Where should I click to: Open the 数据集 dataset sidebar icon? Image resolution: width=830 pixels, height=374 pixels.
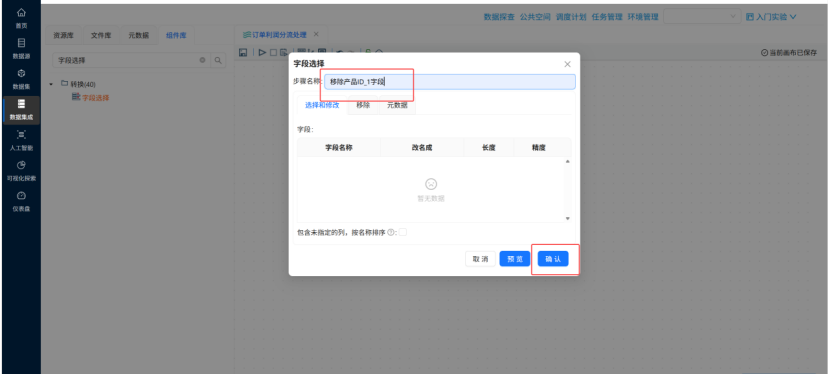[x=21, y=73]
